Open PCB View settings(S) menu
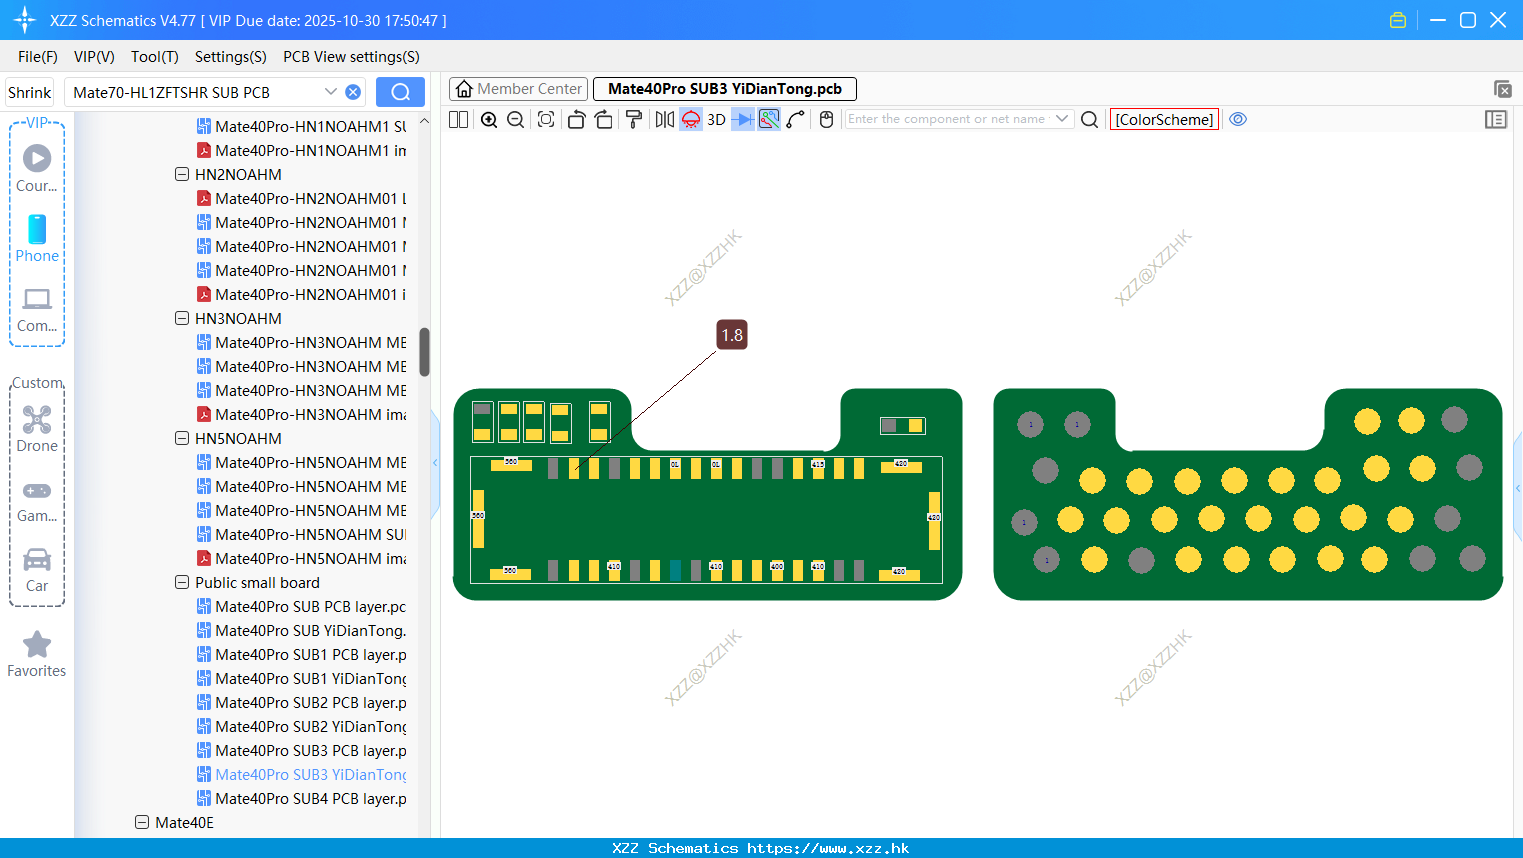The height and width of the screenshot is (858, 1523). click(351, 57)
